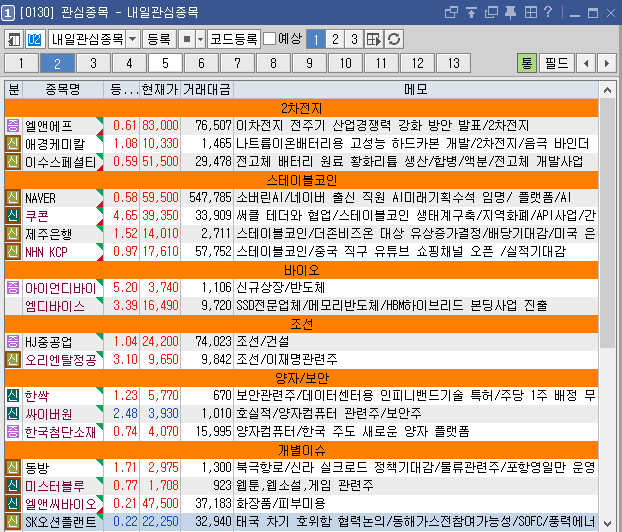622x532 pixels.
Task: Open watchlist tab 13
Action: tap(453, 63)
